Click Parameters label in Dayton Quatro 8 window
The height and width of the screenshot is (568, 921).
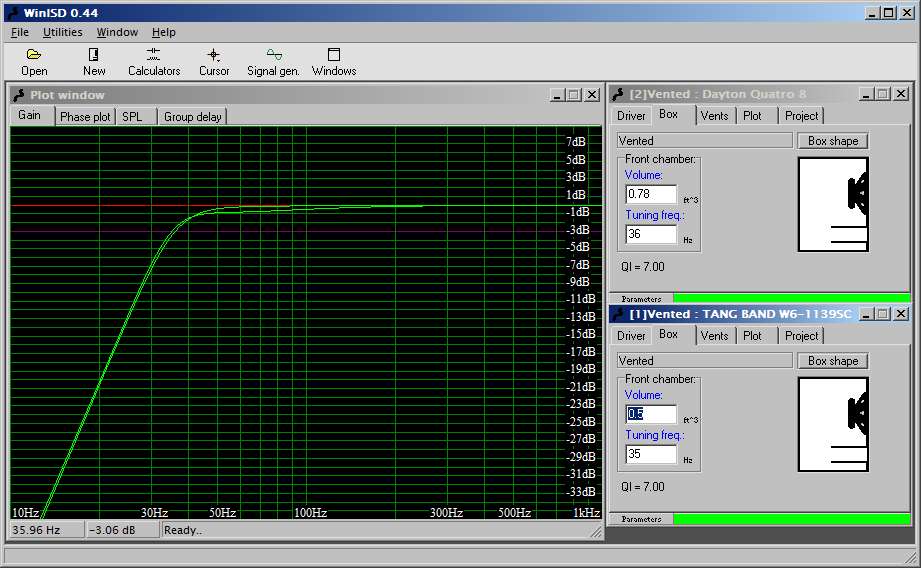pyautogui.click(x=641, y=298)
